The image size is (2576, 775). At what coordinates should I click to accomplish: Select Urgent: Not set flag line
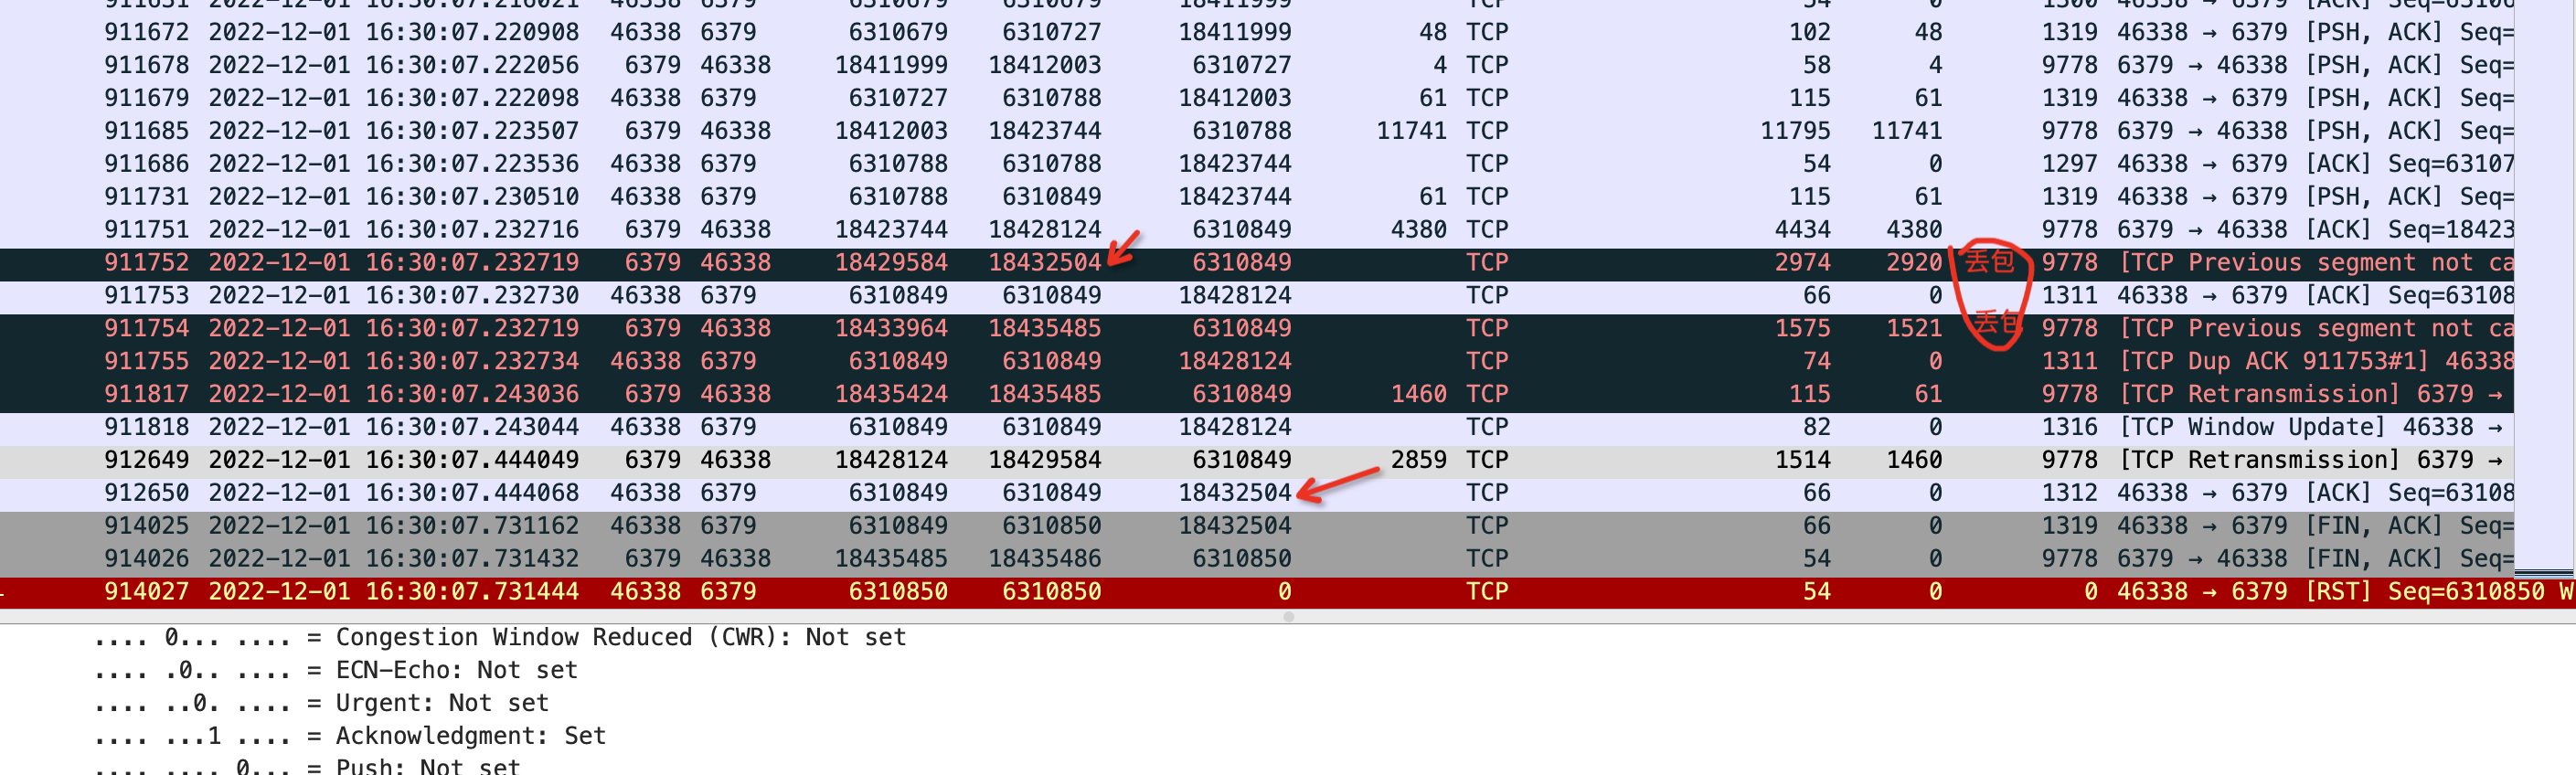[321, 703]
